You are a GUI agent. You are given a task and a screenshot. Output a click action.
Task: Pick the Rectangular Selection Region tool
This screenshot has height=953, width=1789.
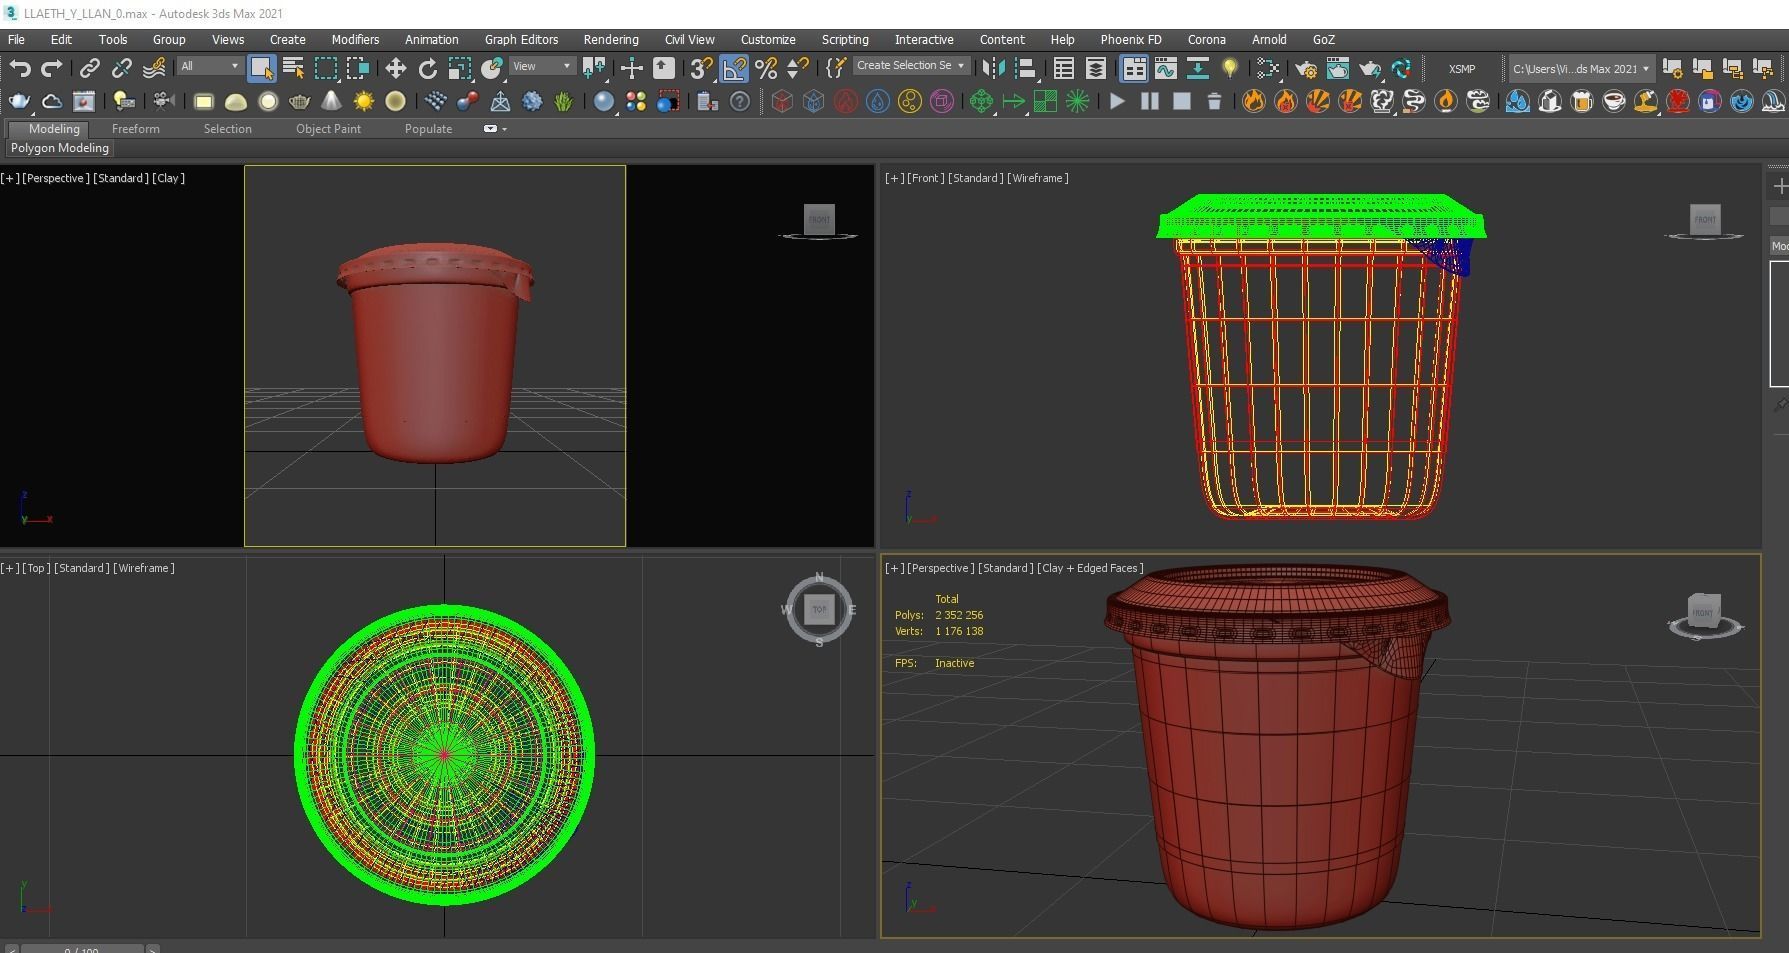(326, 68)
